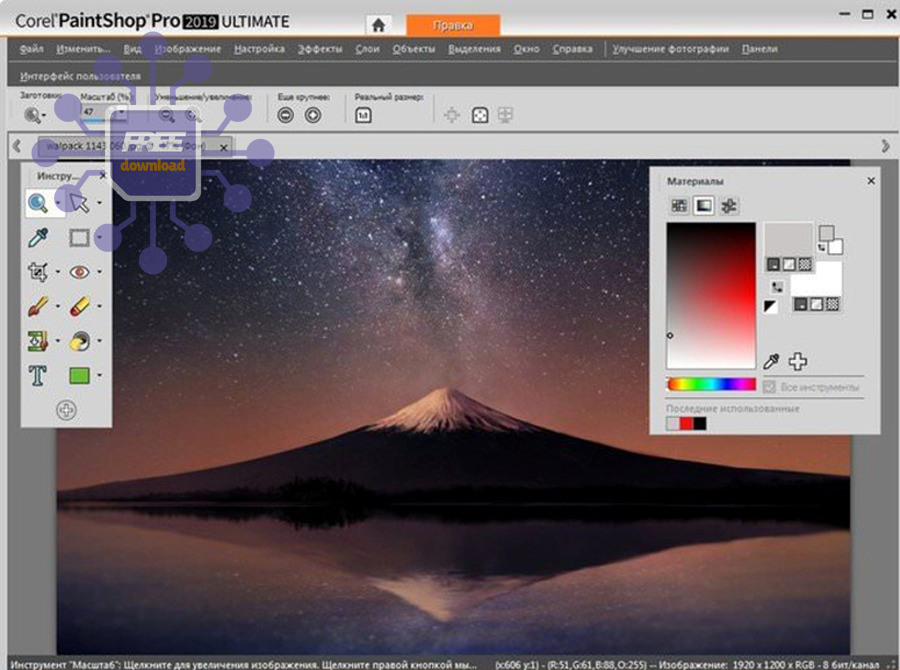Image resolution: width=900 pixels, height=670 pixels.
Task: Select the Zoom magnifier tool
Action: pos(39,204)
